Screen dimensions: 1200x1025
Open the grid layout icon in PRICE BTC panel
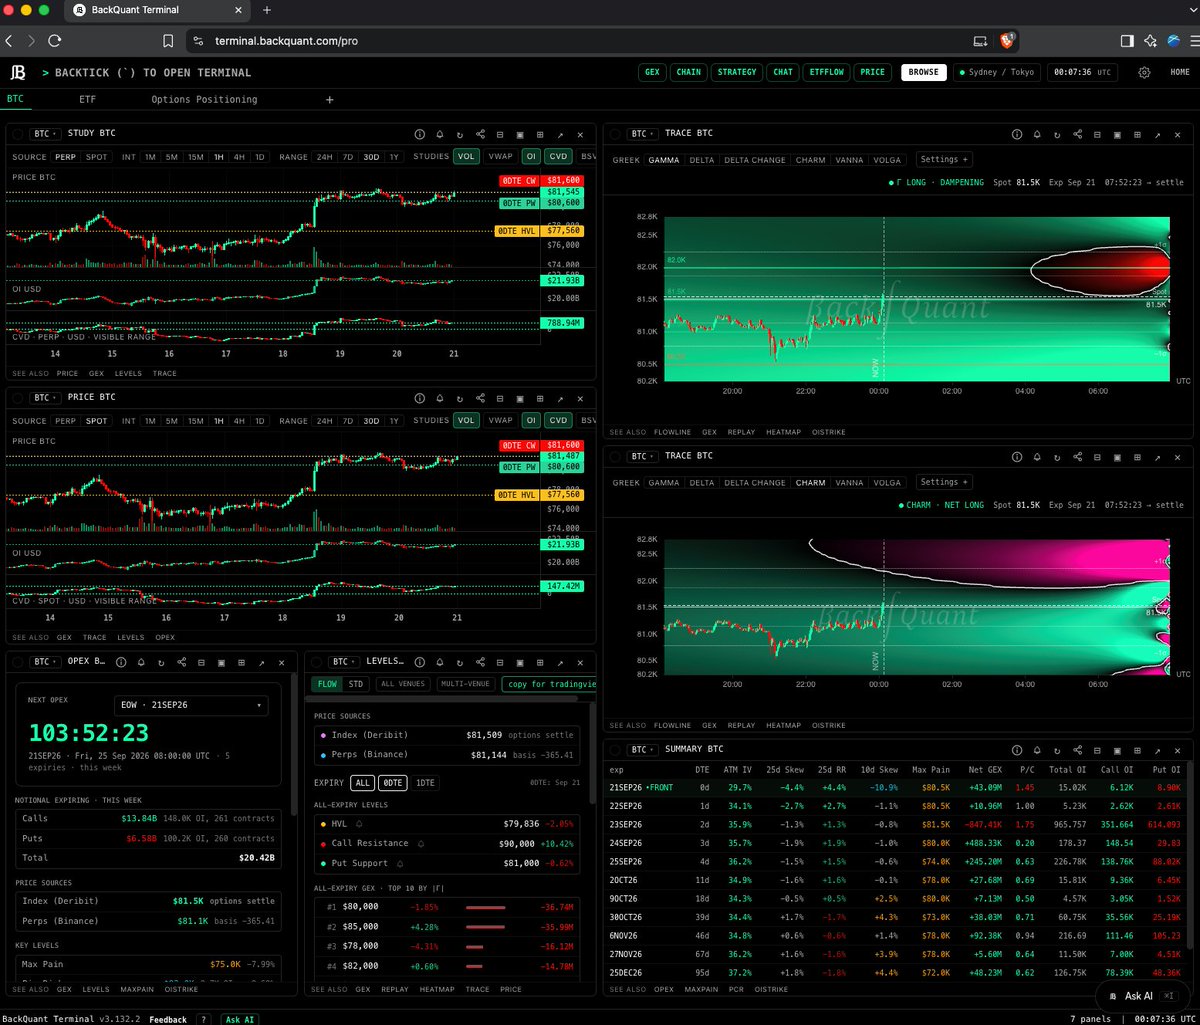[540, 398]
